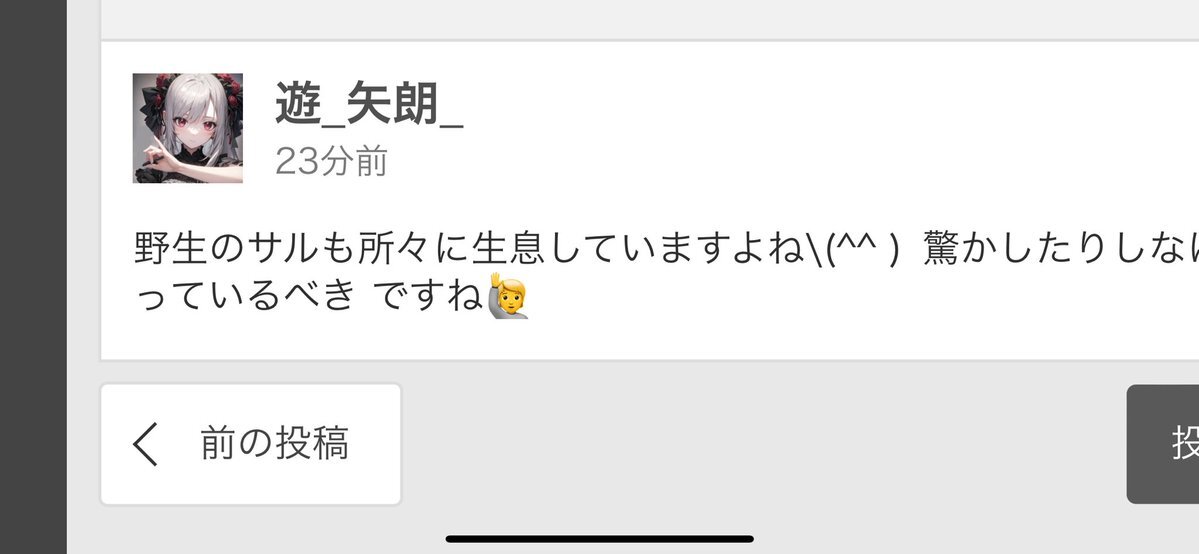This screenshot has width=1199, height=554.
Task: Tap the raised-hand person emoji
Action: pyautogui.click(x=509, y=295)
